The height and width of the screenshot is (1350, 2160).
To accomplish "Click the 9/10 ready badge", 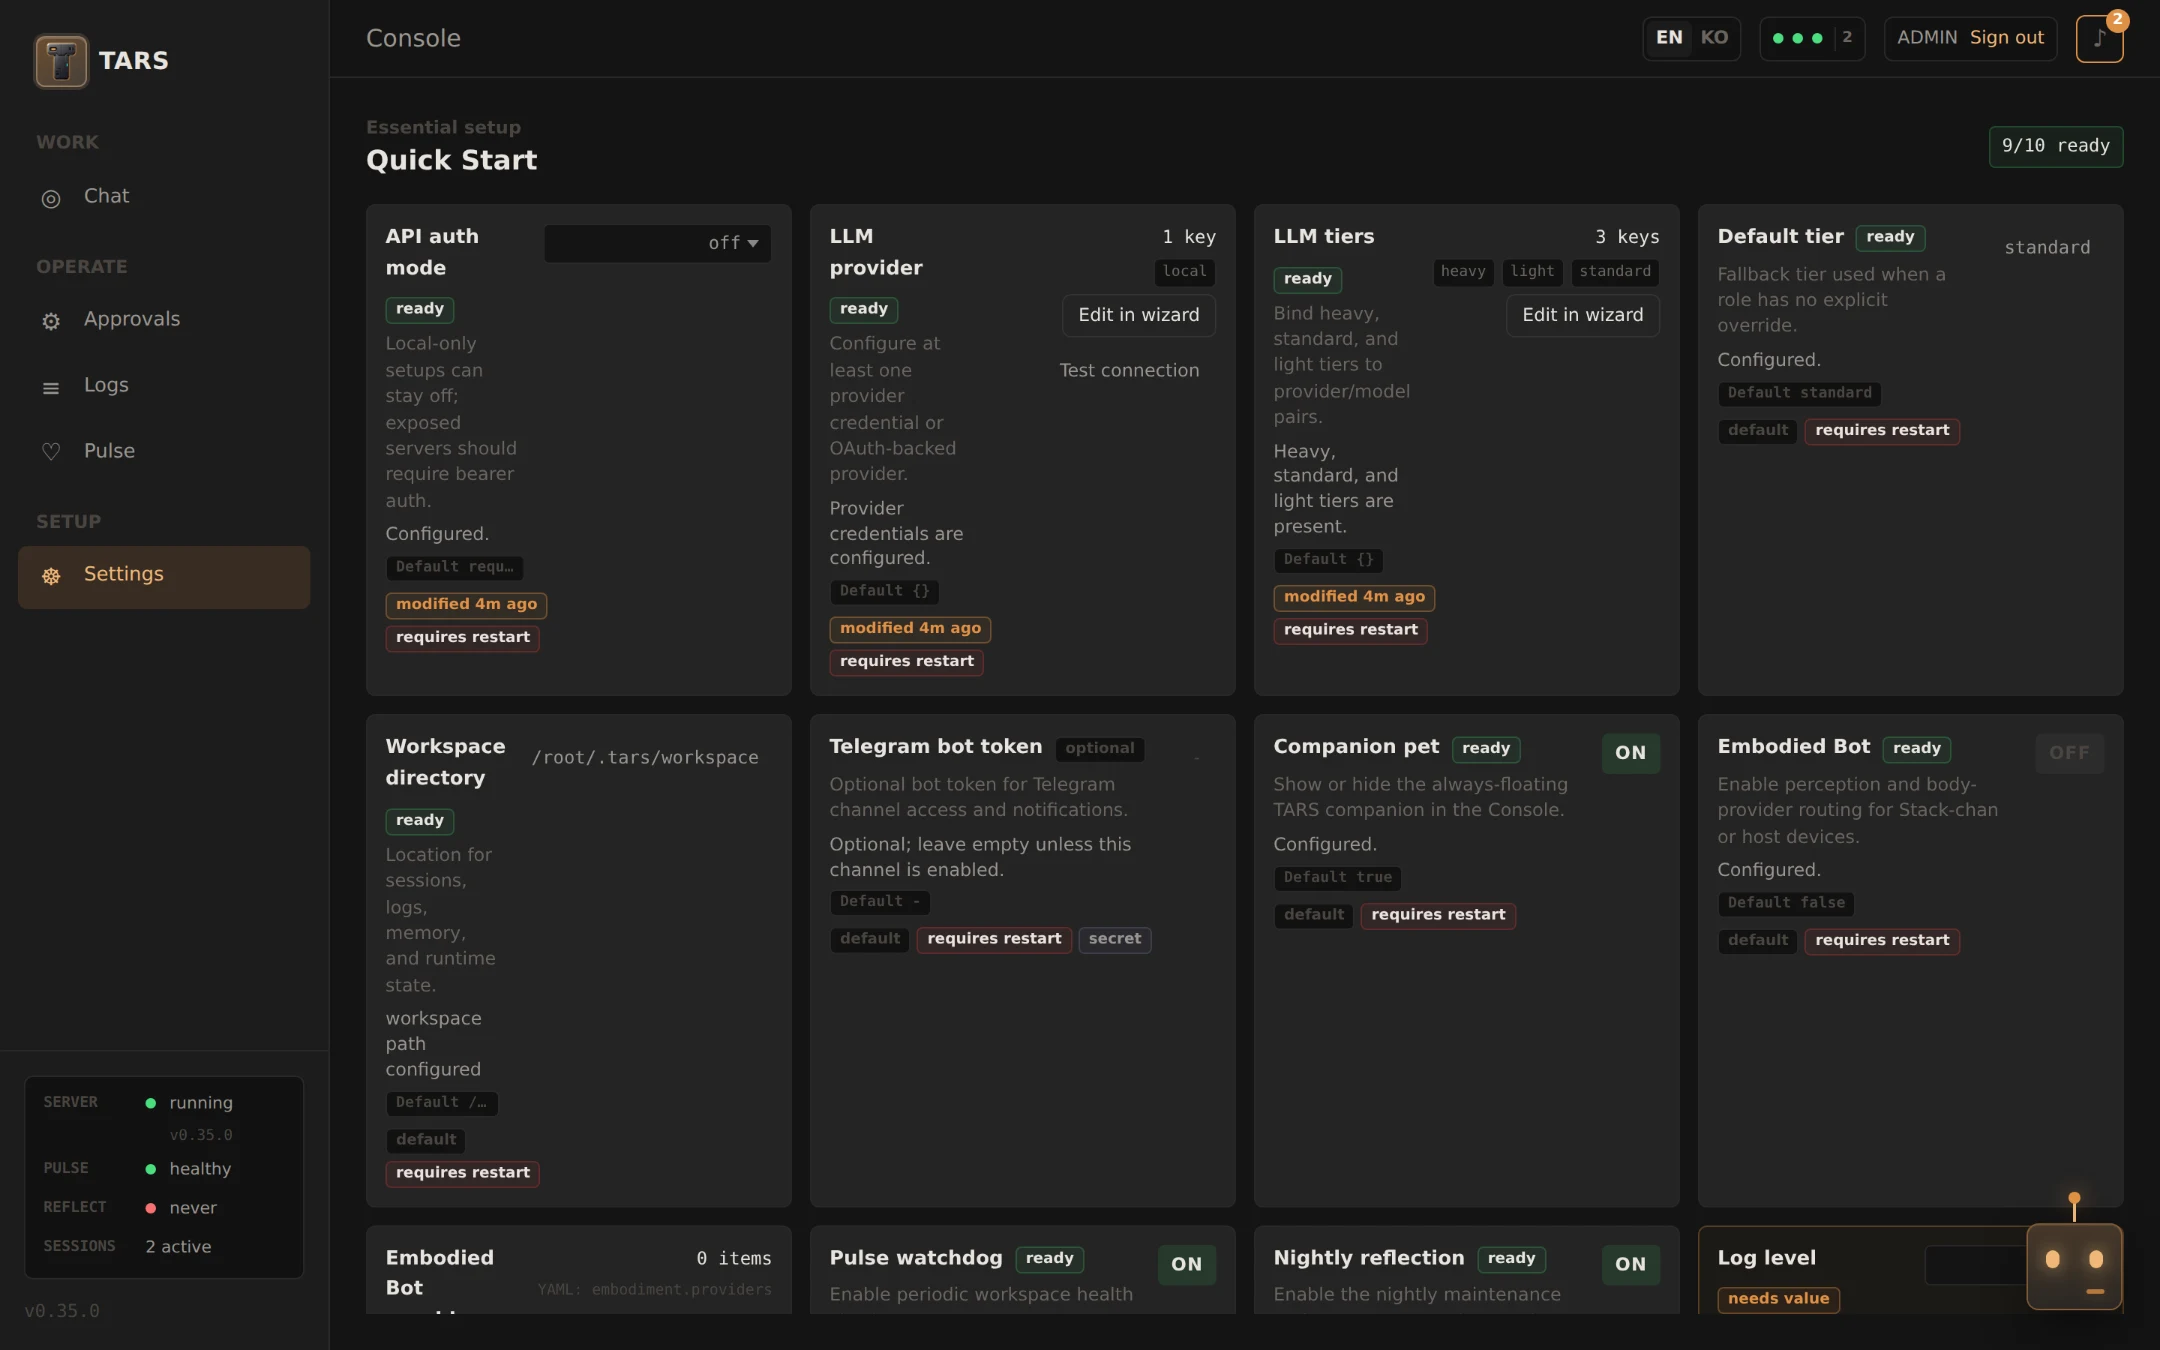I will [x=2055, y=146].
